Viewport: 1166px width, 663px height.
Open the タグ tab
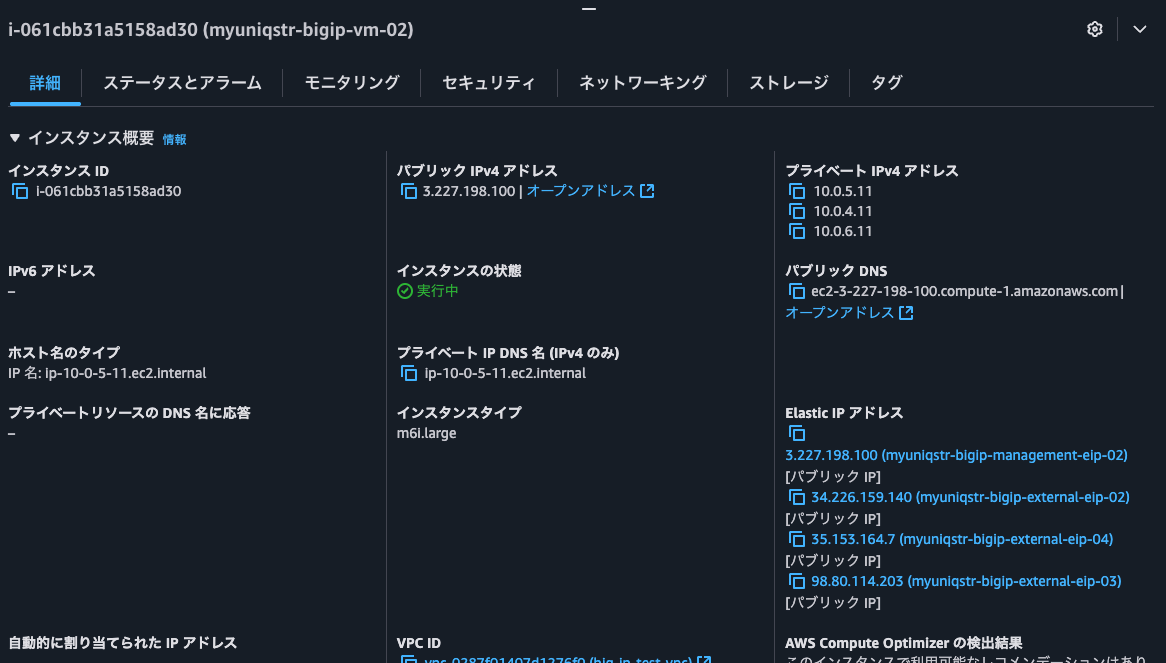pyautogui.click(x=886, y=83)
